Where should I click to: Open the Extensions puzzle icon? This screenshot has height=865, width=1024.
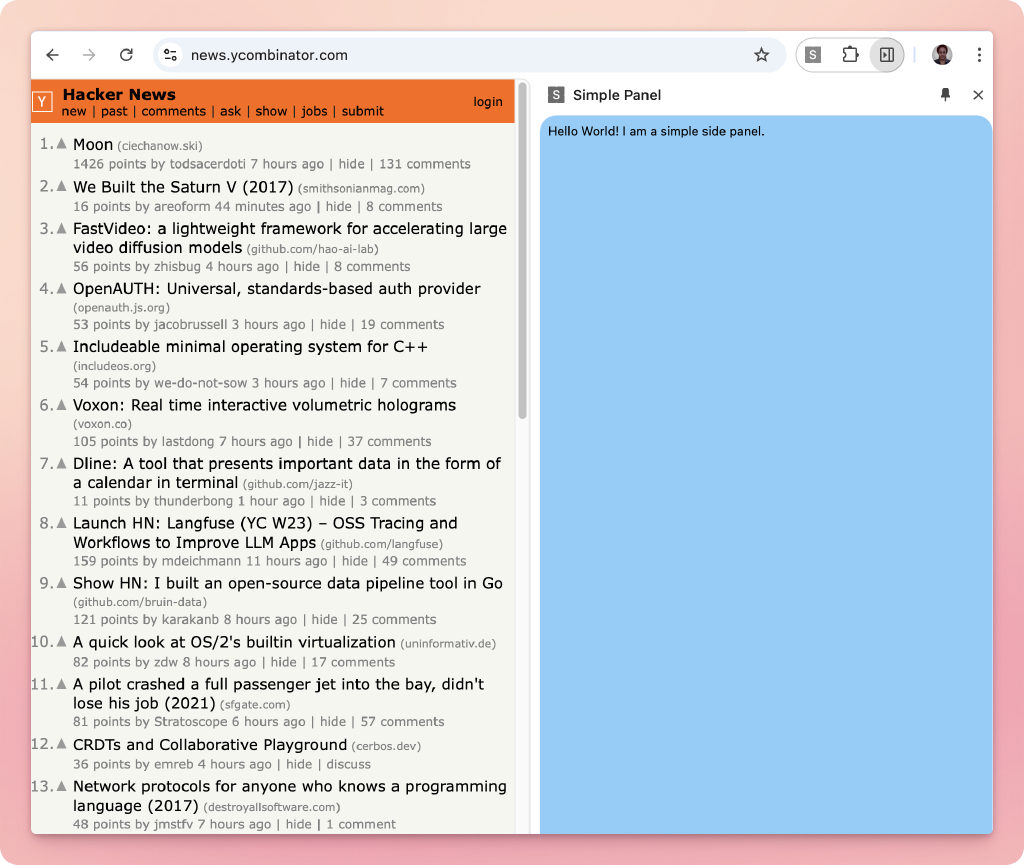coord(850,55)
